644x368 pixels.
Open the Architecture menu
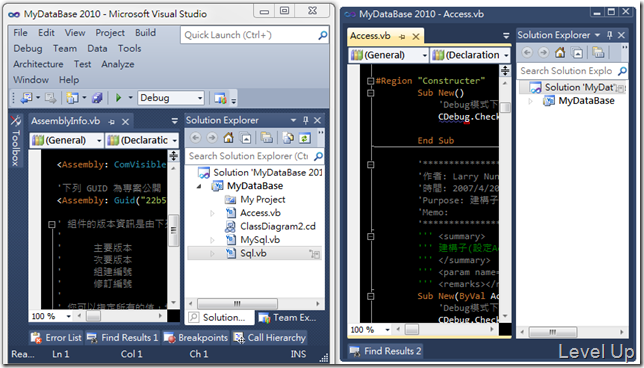[x=38, y=64]
